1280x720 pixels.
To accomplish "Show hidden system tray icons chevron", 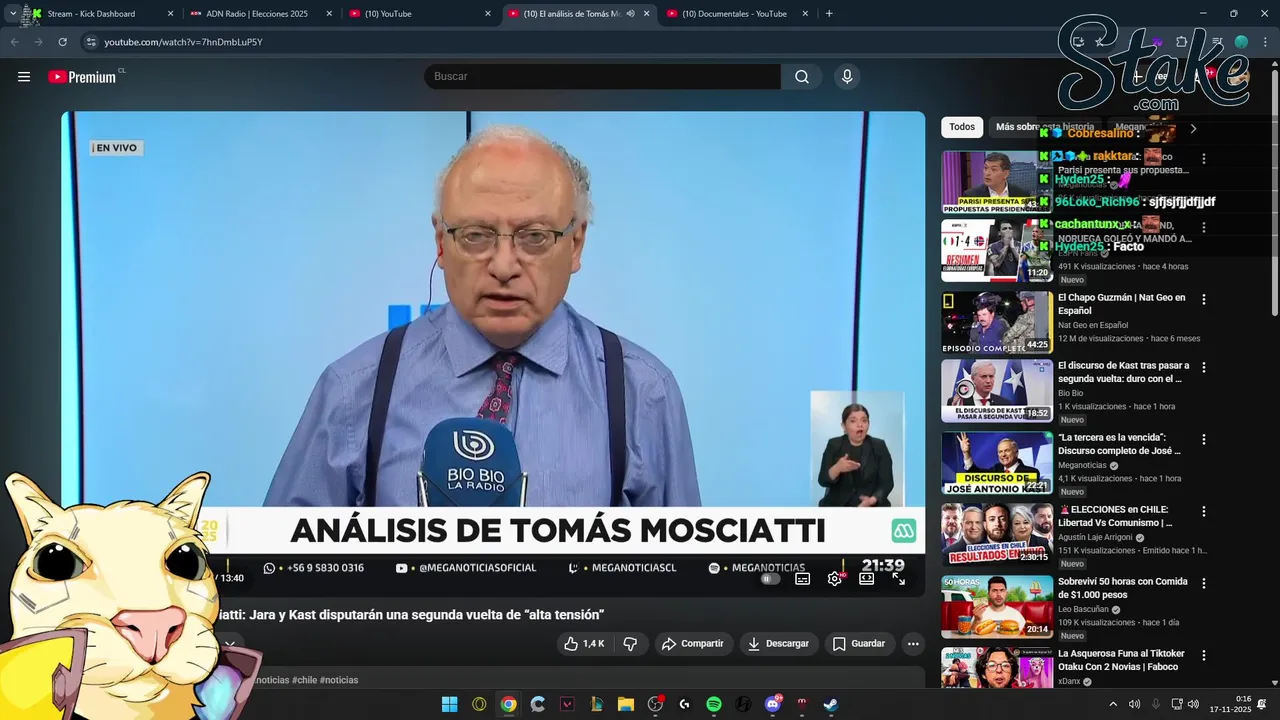I will 1113,704.
